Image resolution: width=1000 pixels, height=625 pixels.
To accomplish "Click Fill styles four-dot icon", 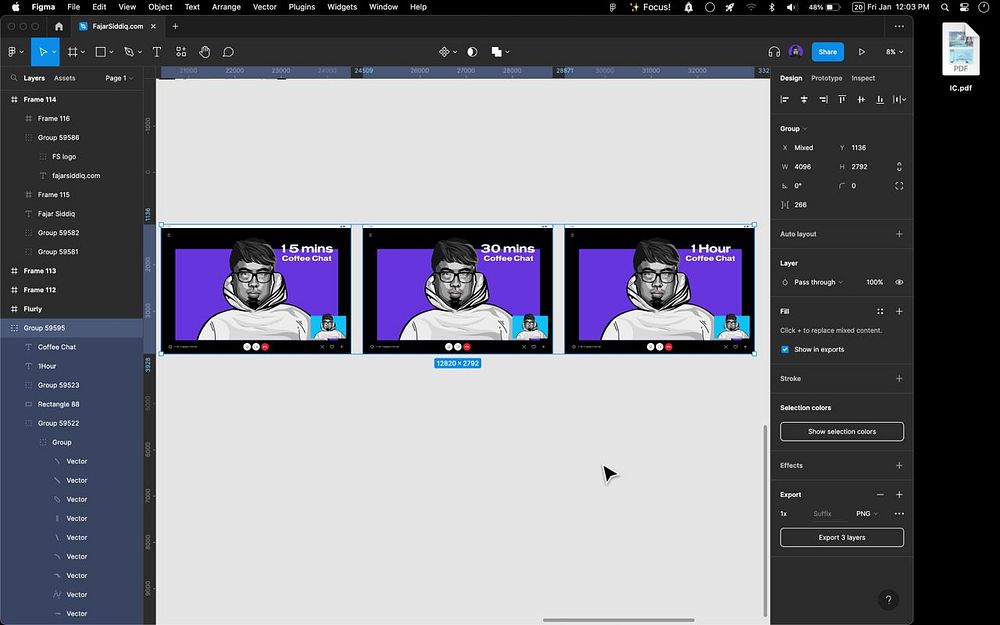I will tap(880, 311).
